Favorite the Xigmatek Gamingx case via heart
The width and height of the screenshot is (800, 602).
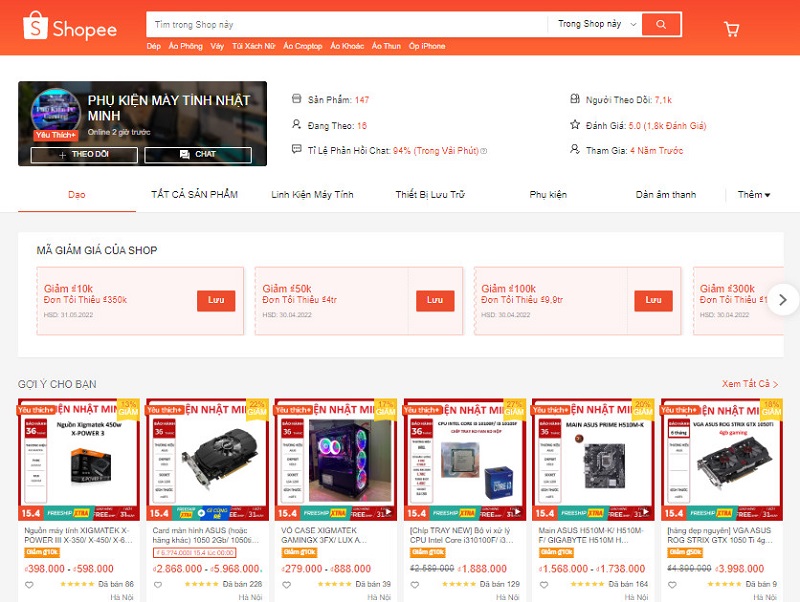coord(286,585)
